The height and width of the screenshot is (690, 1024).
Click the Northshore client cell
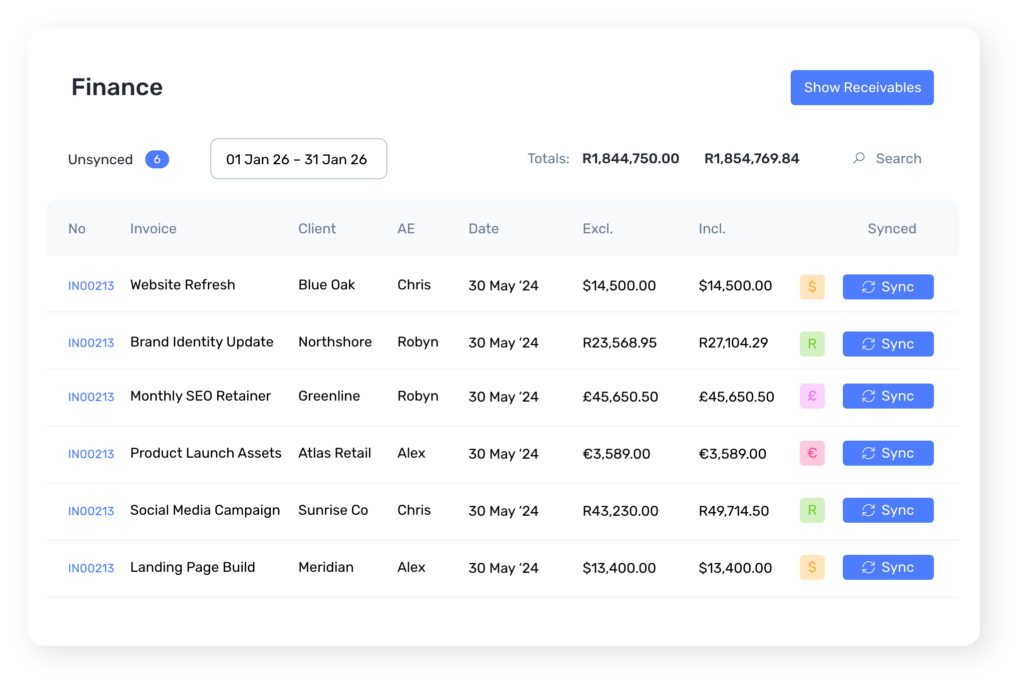point(335,342)
